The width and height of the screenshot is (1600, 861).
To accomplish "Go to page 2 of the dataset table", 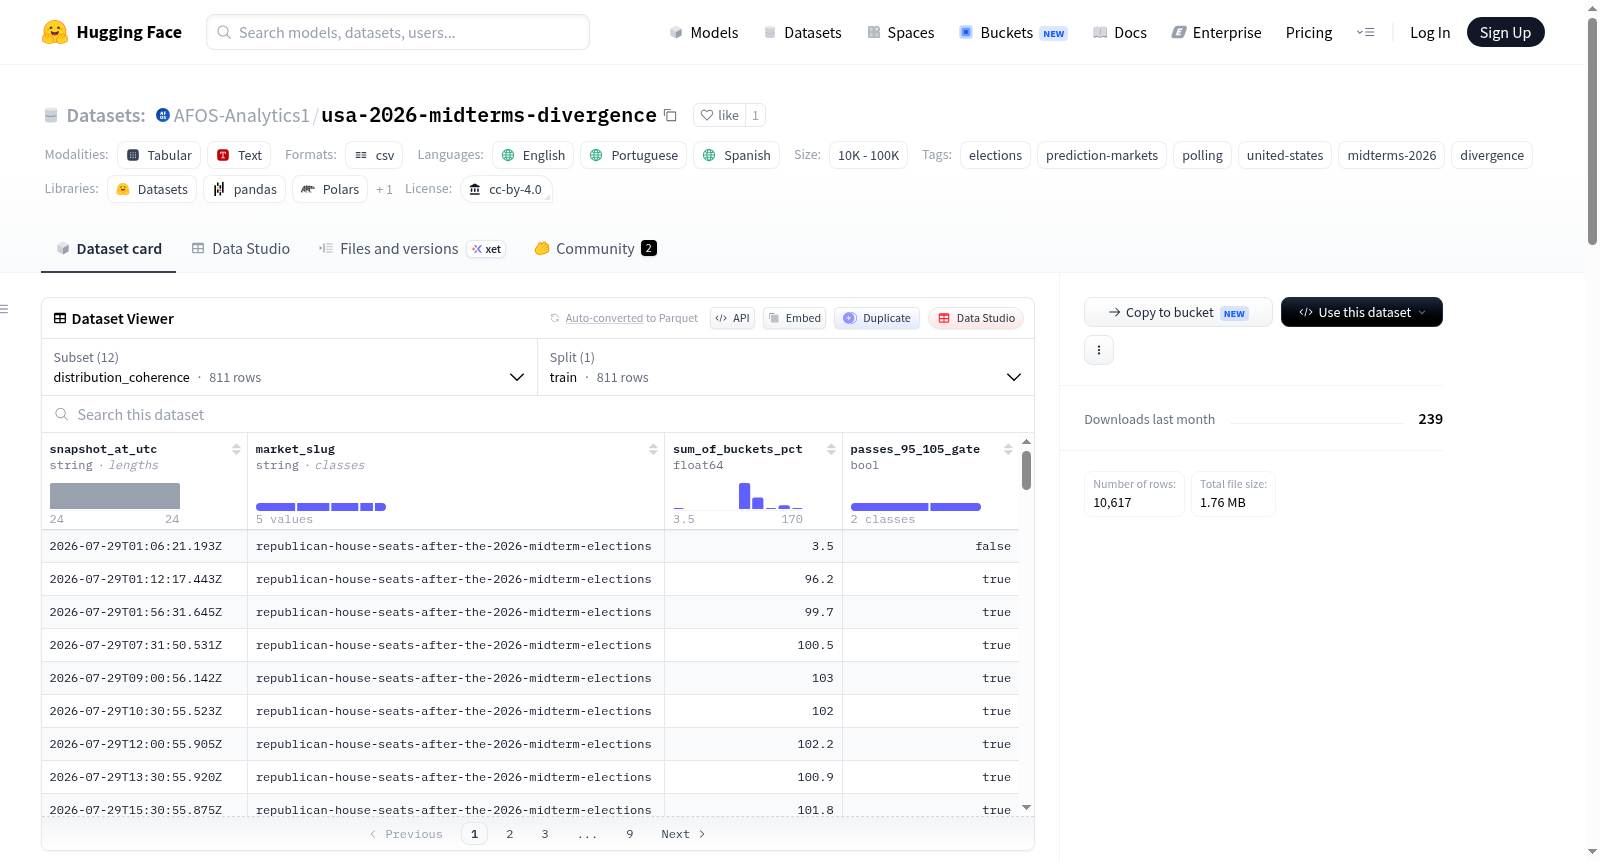I will (x=510, y=834).
